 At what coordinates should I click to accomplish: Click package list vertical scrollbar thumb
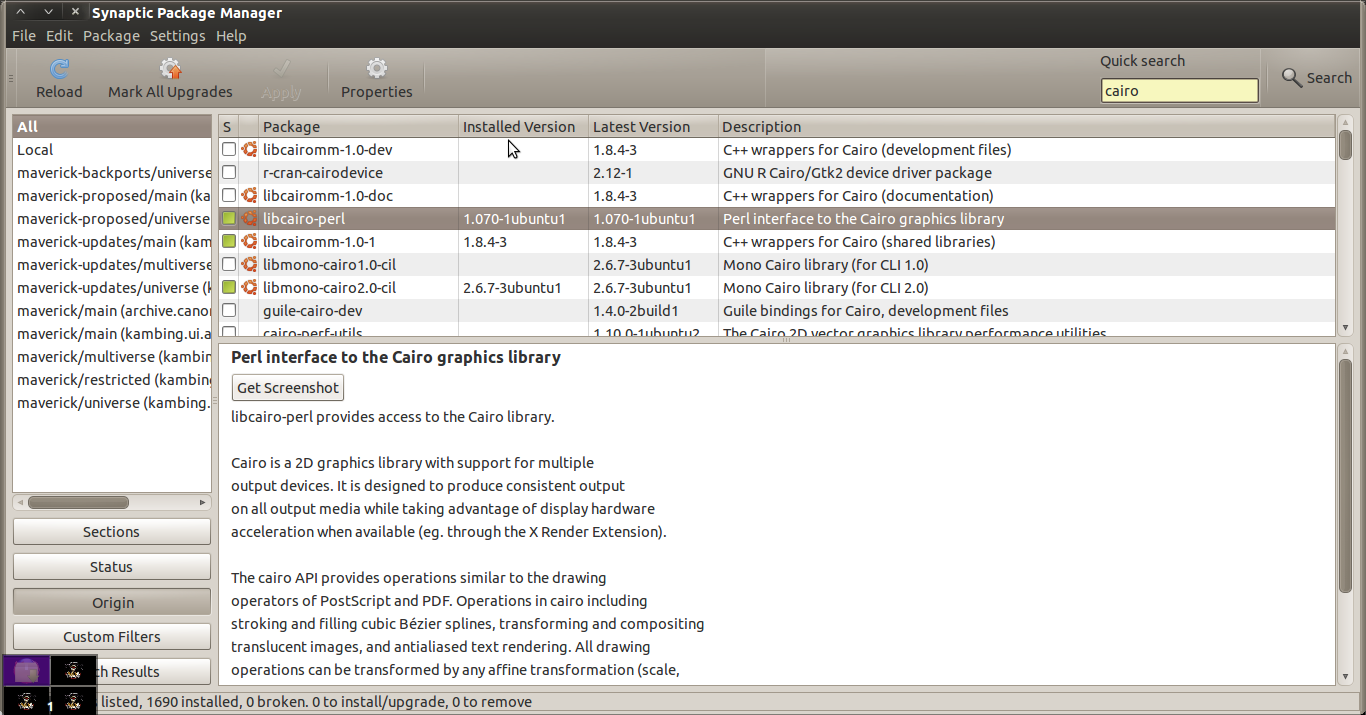click(x=1345, y=144)
